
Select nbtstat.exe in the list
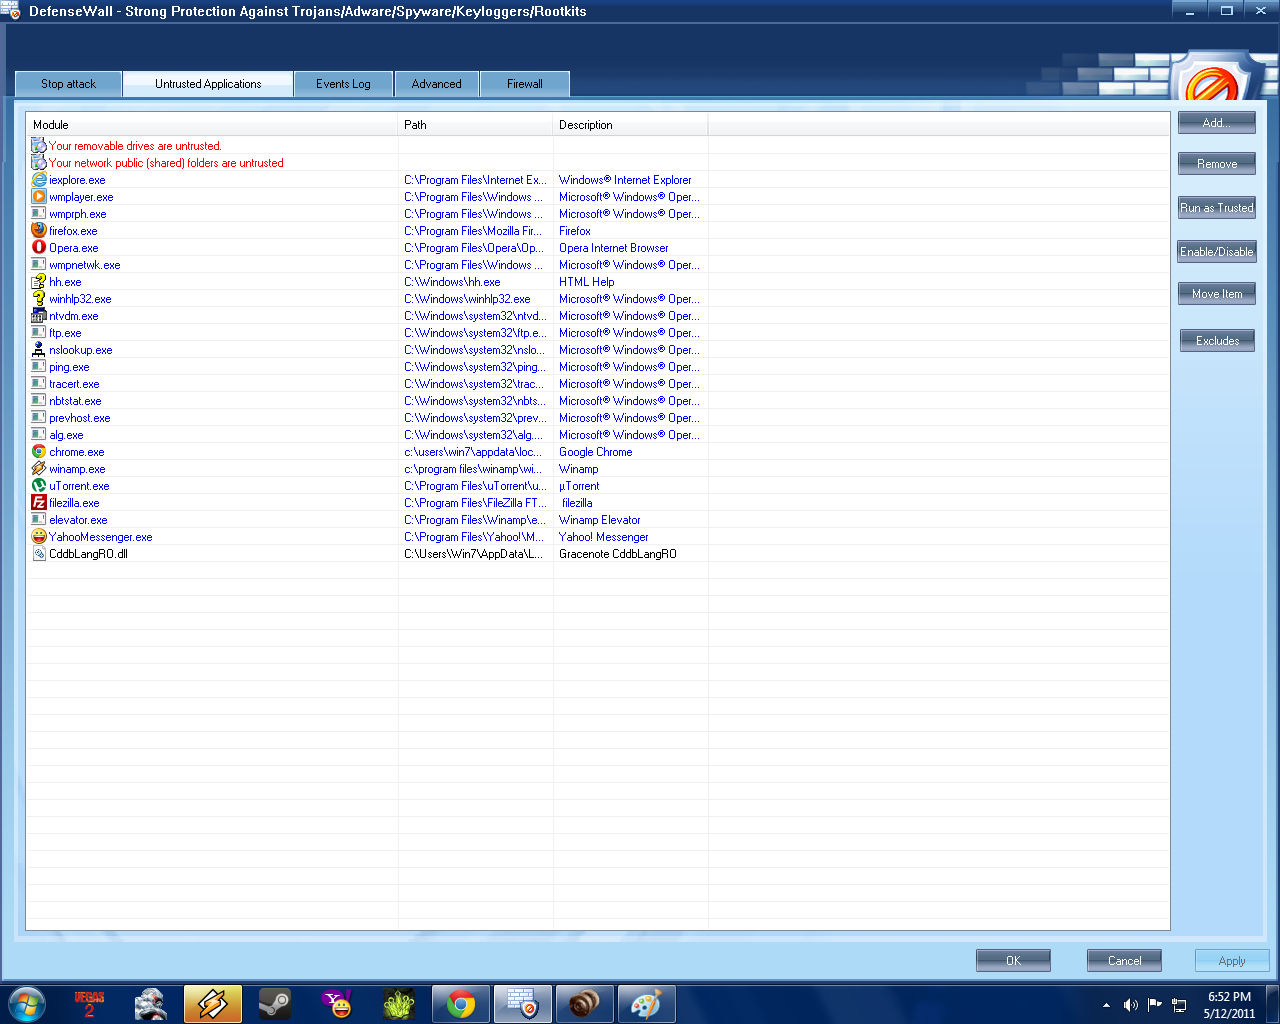pyautogui.click(x=75, y=401)
